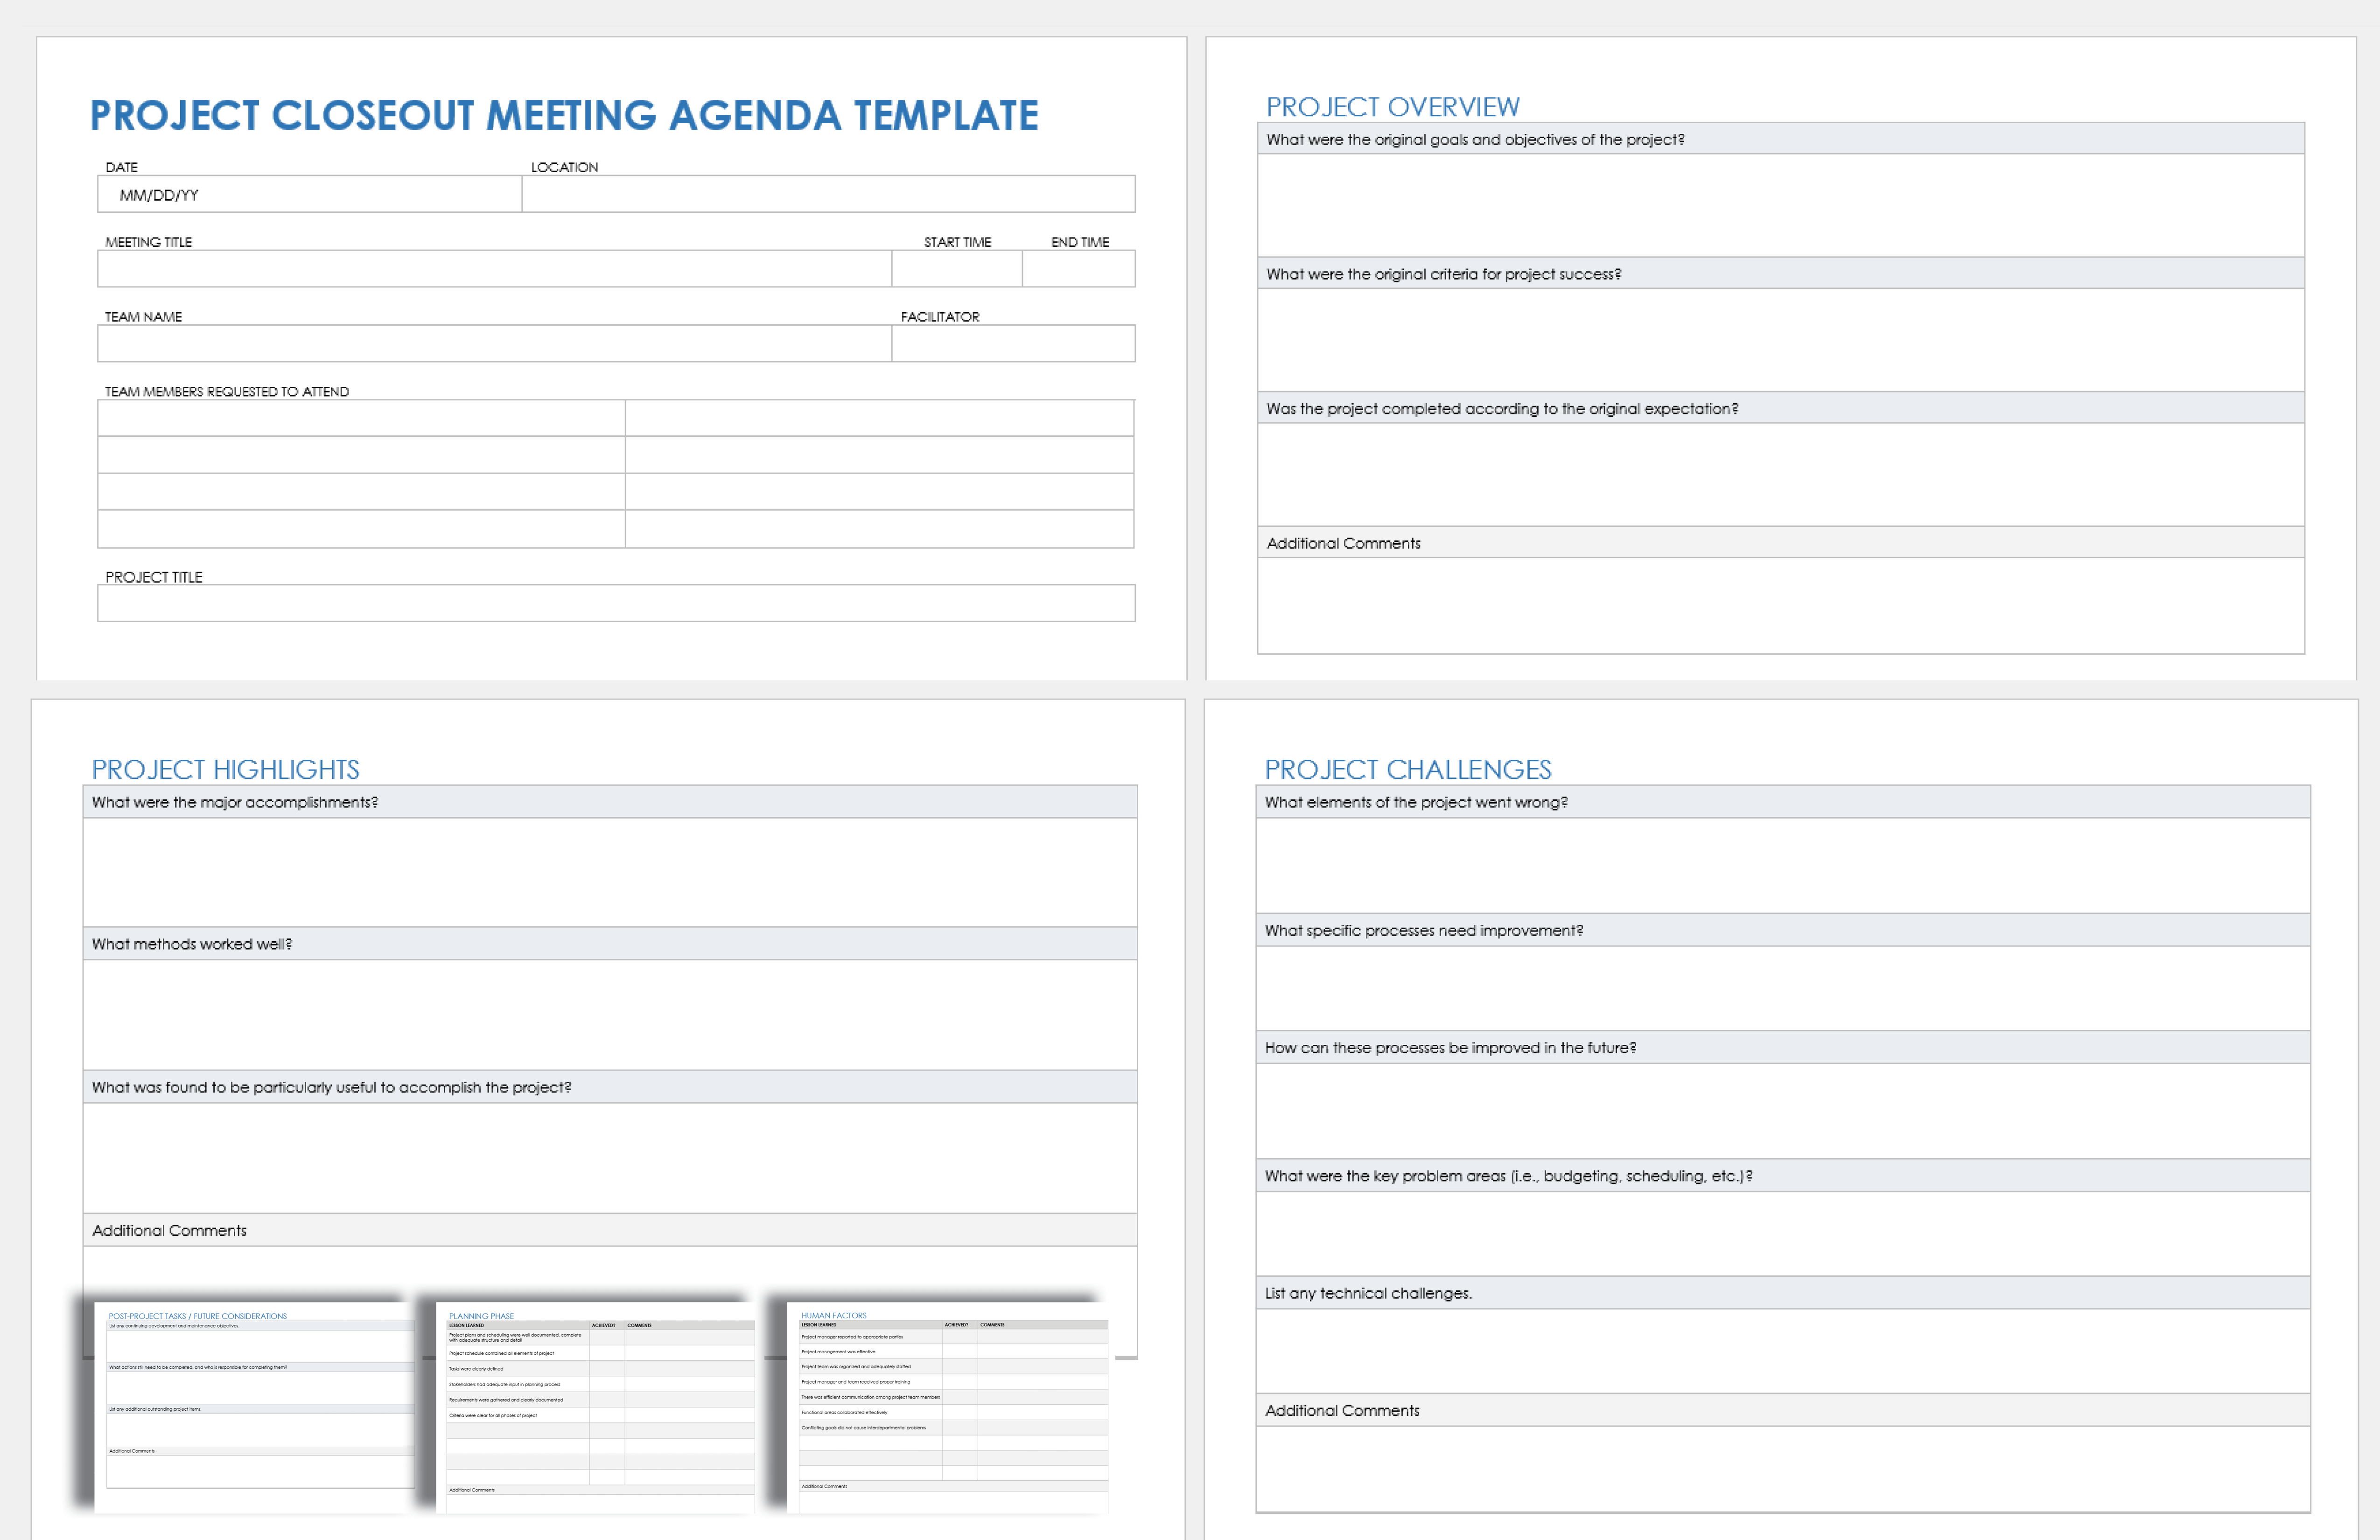
Task: Click 'What were the key problem areas' row
Action: [x=1782, y=1176]
